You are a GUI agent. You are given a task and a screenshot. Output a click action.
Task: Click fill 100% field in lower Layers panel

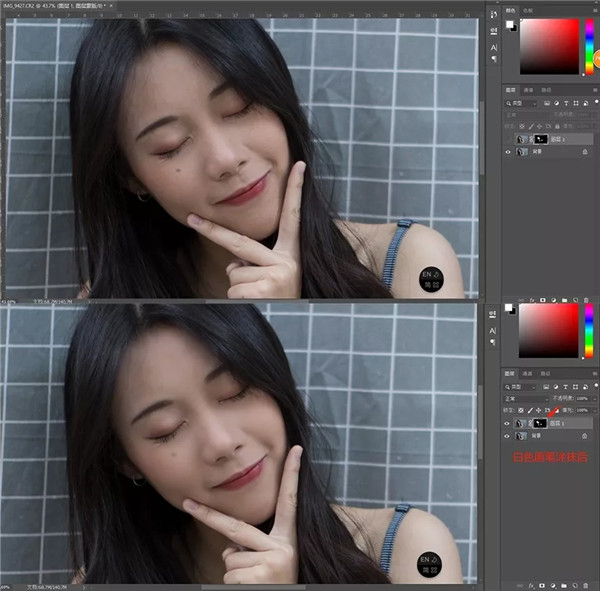tap(583, 410)
